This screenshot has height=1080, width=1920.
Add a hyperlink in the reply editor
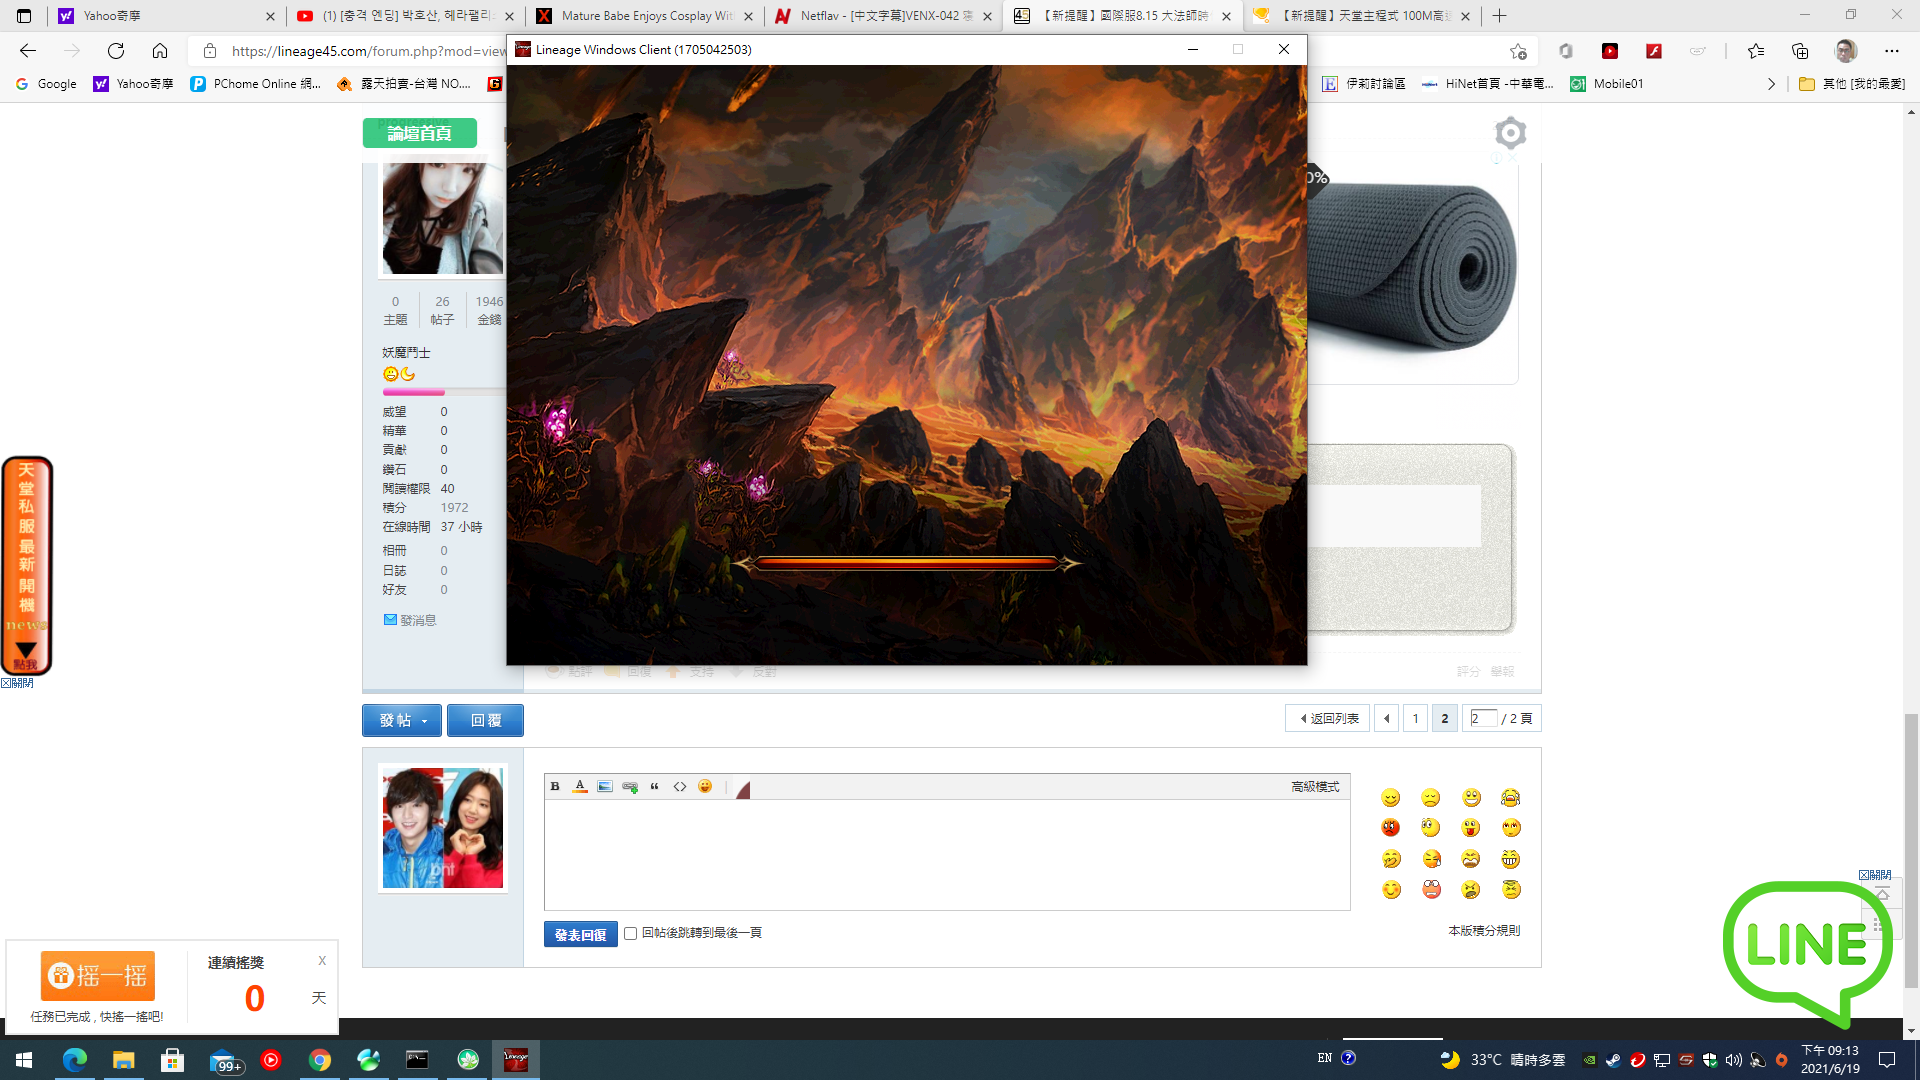tap(630, 787)
